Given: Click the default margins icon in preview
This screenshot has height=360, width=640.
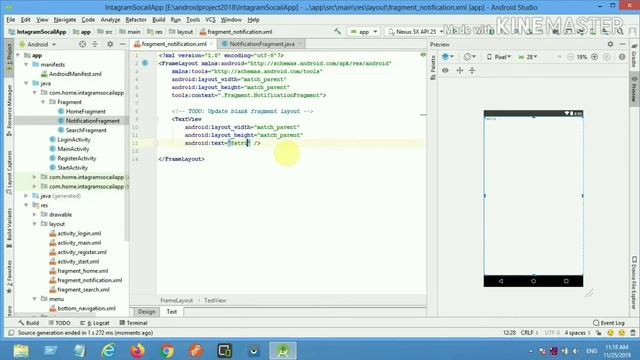Looking at the screenshot, I should pos(472,70).
